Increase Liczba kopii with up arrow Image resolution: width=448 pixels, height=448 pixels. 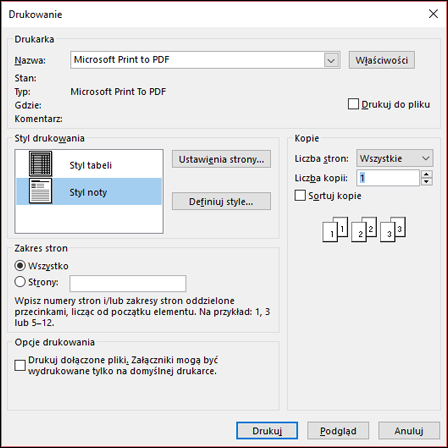pos(426,174)
